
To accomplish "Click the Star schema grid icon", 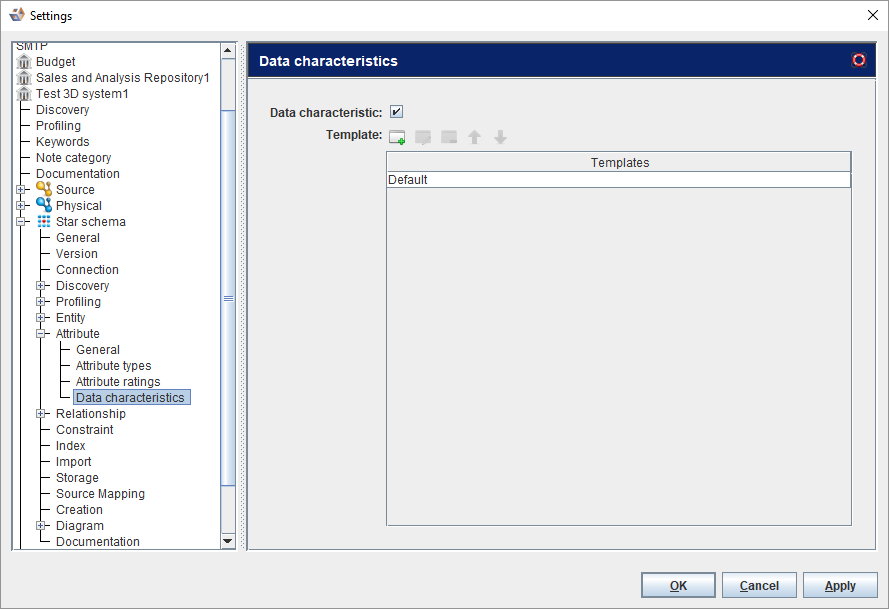I will click(x=44, y=221).
